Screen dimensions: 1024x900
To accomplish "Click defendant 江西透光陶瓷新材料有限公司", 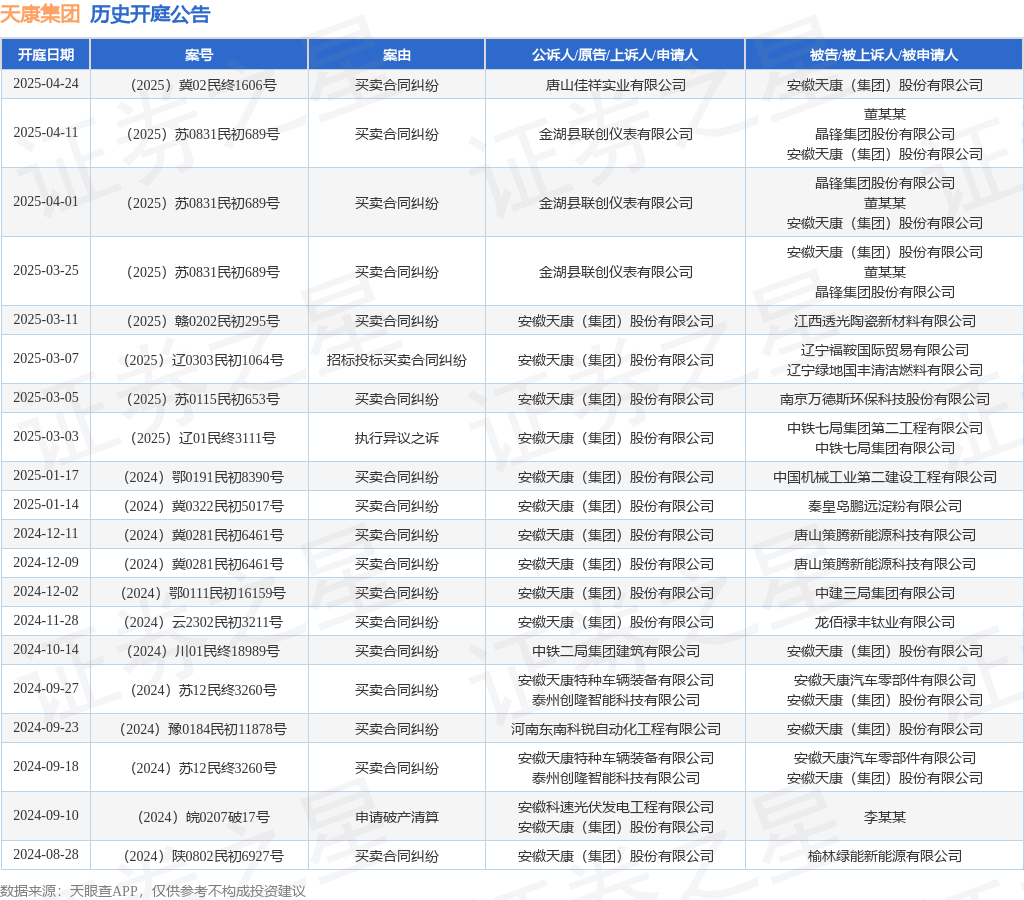I will tap(884, 321).
